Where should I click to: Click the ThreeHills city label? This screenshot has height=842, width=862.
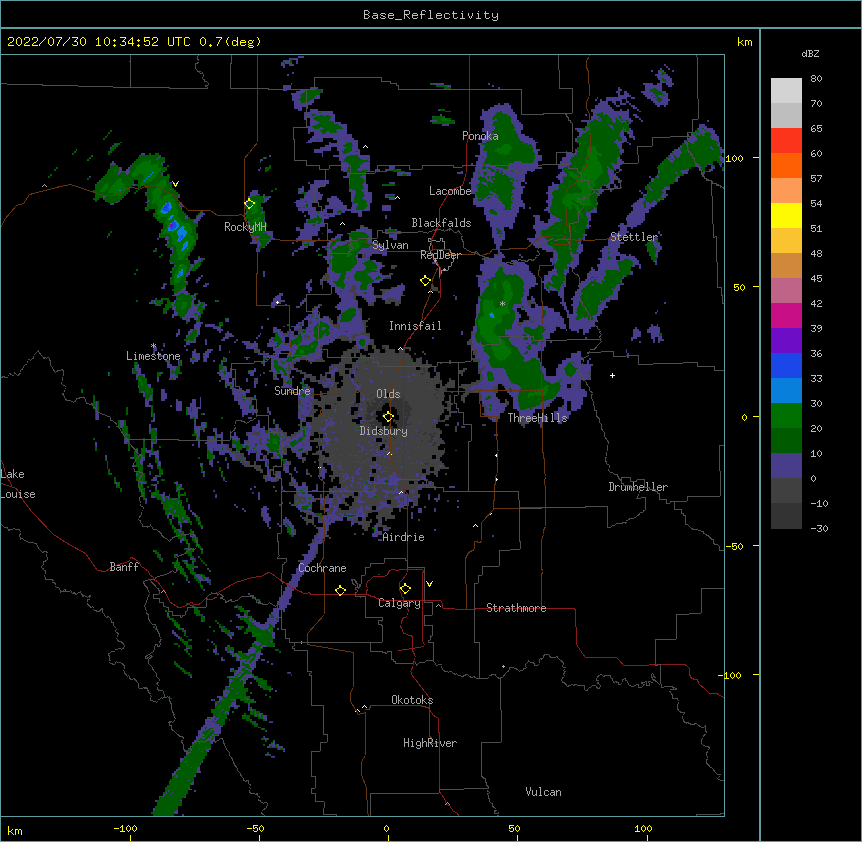coord(537,418)
